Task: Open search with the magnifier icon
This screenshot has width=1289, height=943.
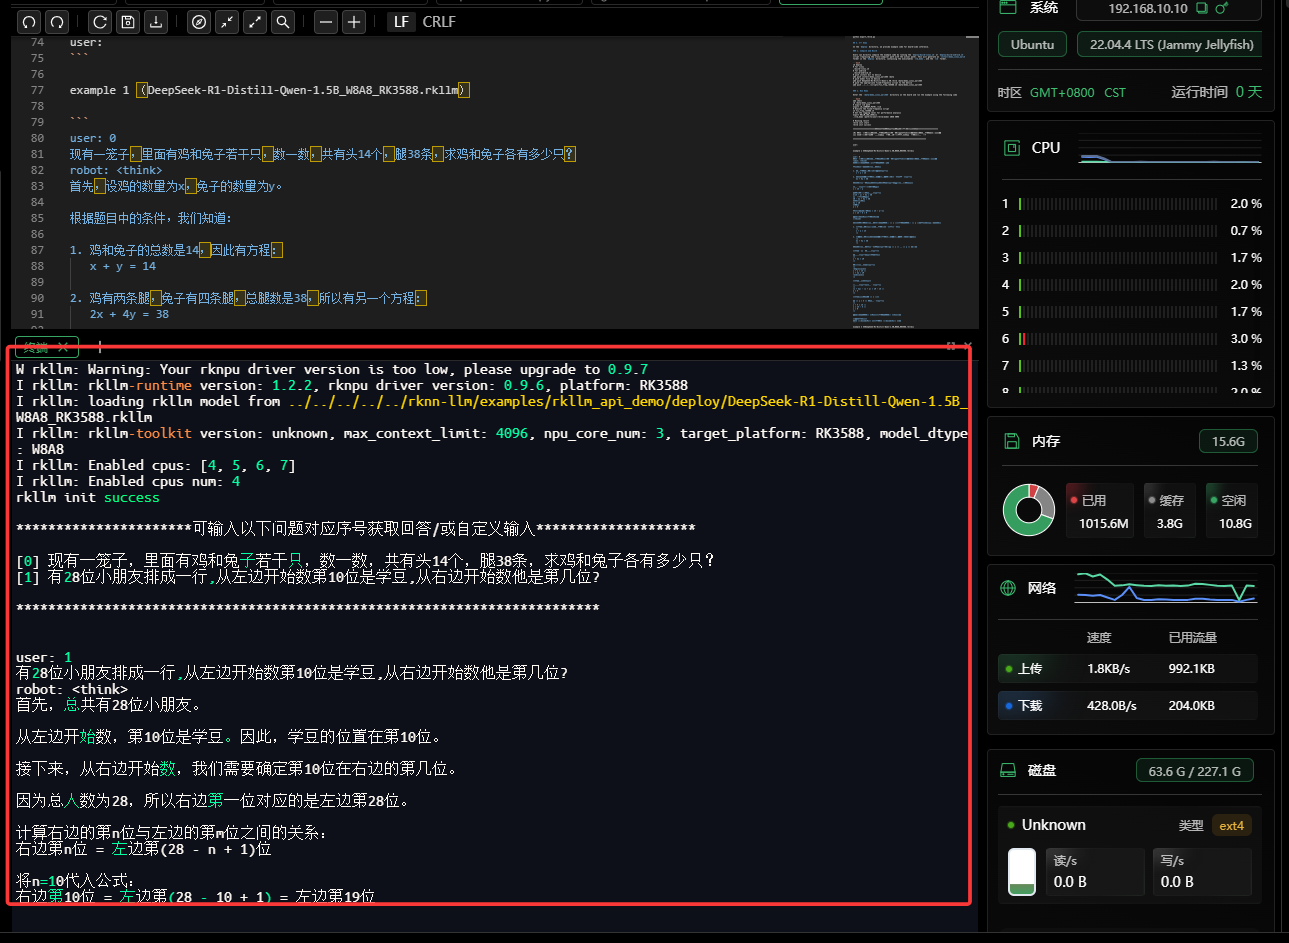Action: pos(283,21)
